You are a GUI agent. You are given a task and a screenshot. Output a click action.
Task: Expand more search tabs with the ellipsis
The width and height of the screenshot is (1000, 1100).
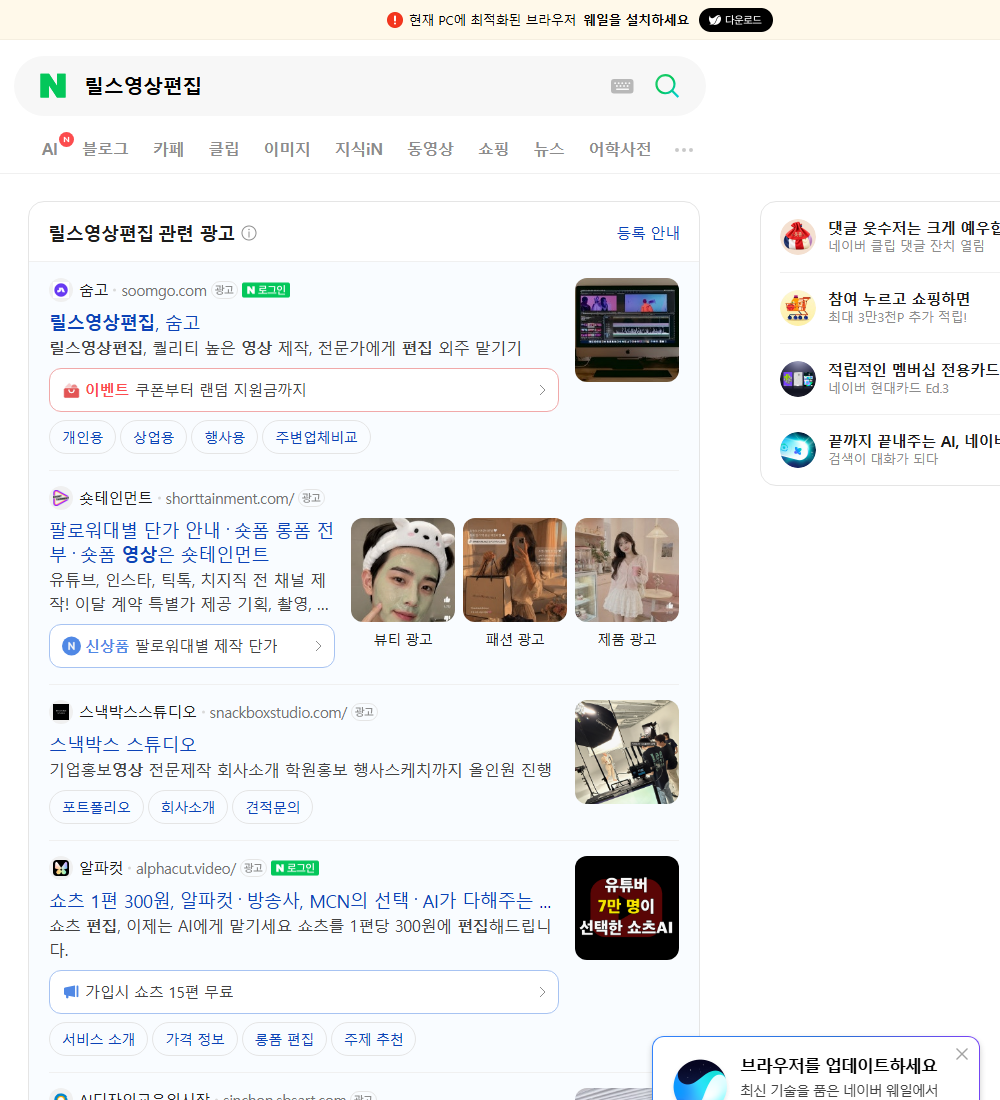click(x=684, y=149)
